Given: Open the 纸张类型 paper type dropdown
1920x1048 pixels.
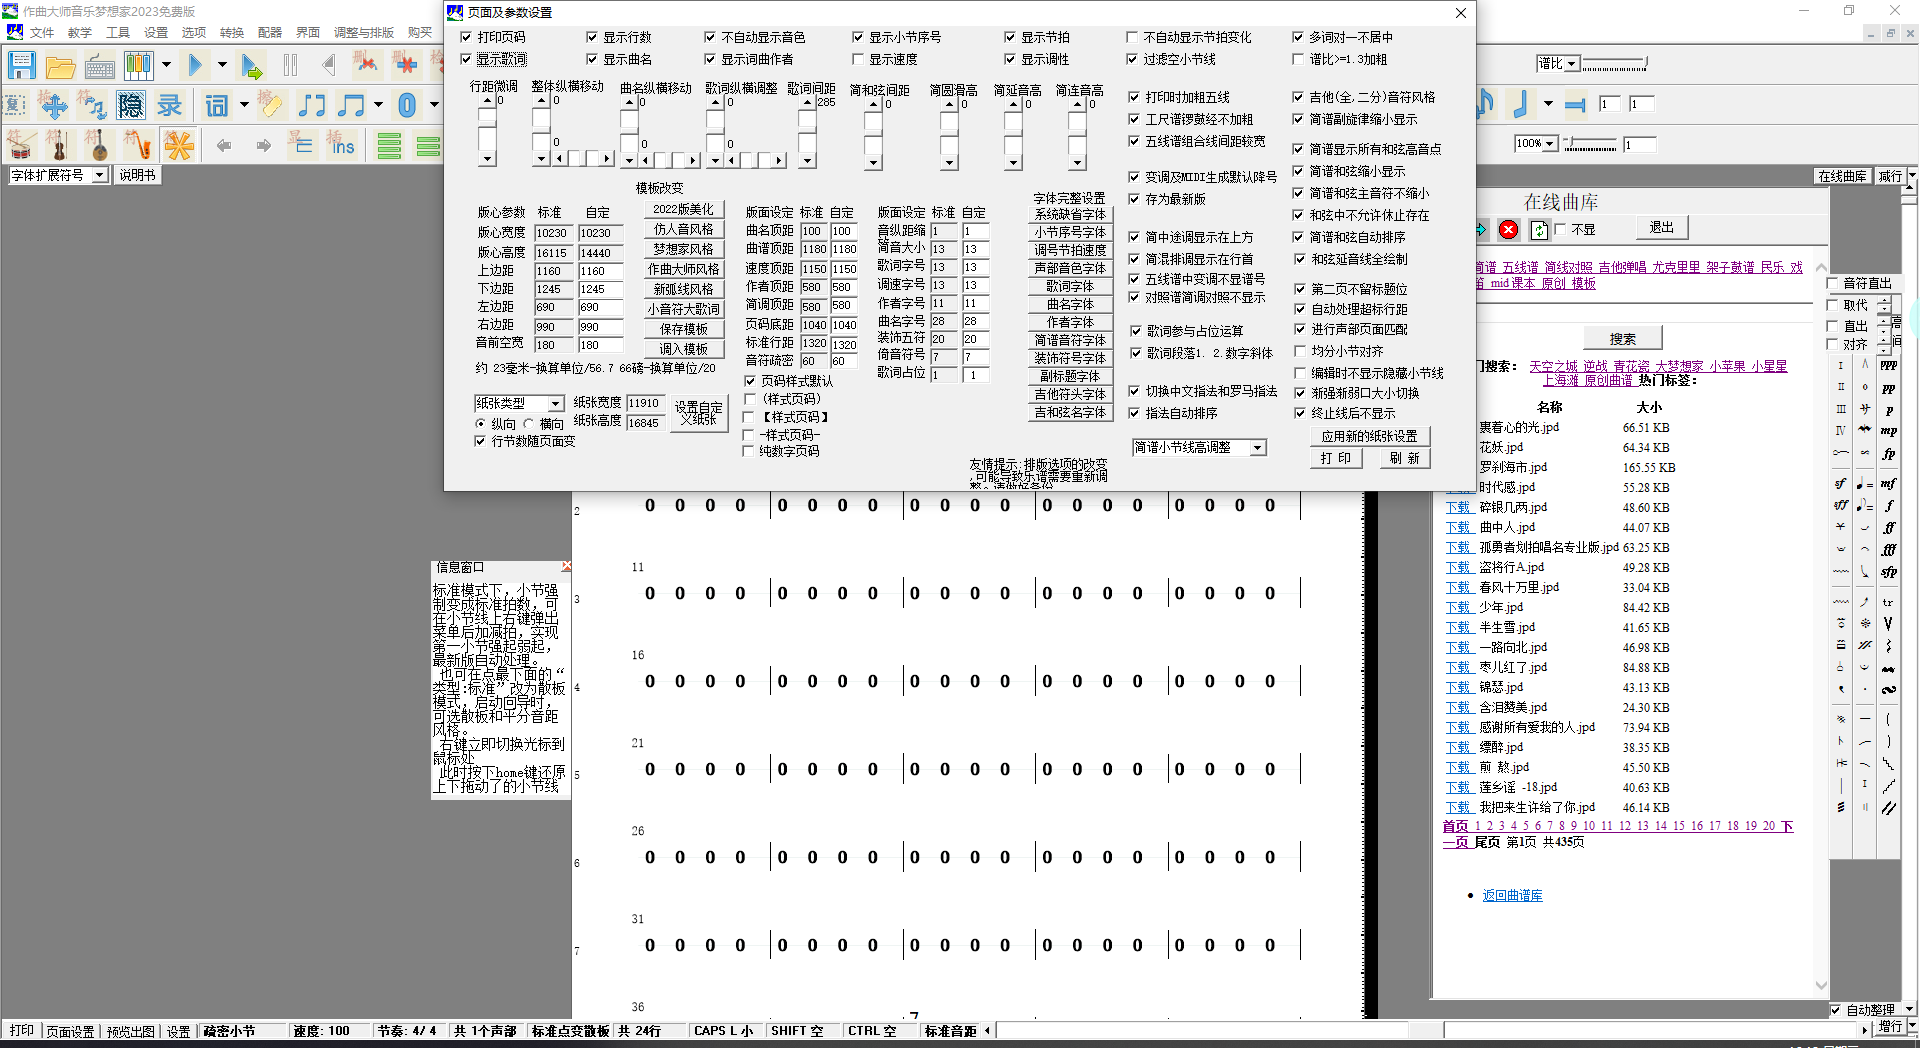Looking at the screenshot, I should pyautogui.click(x=519, y=403).
